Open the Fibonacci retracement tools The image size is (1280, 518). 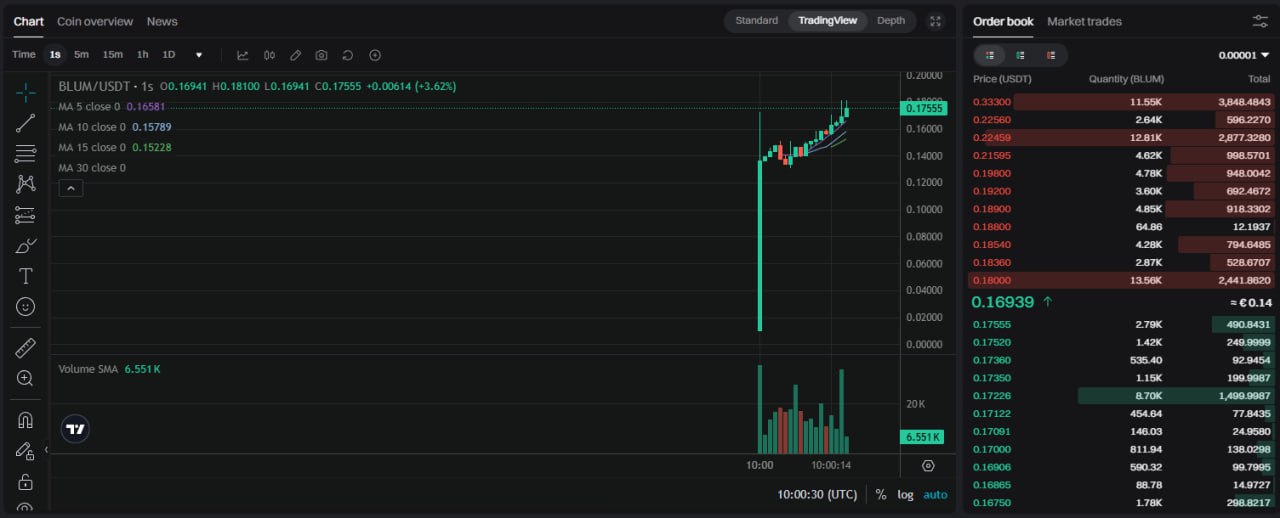click(26, 154)
